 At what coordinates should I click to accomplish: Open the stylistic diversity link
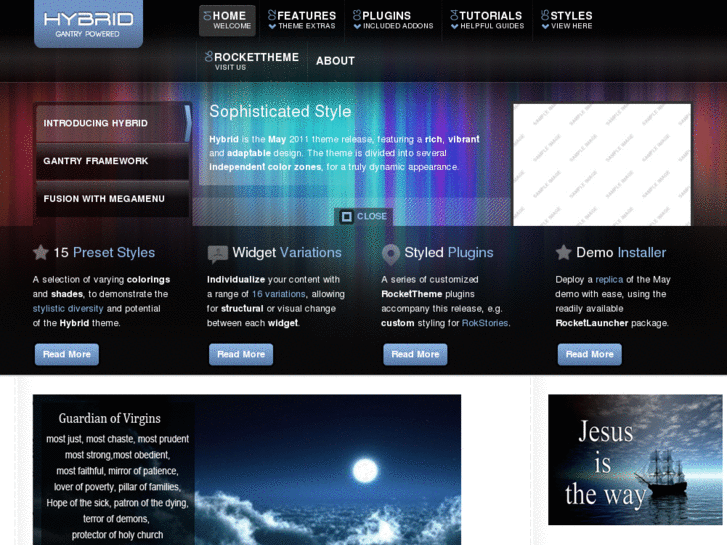[68, 308]
